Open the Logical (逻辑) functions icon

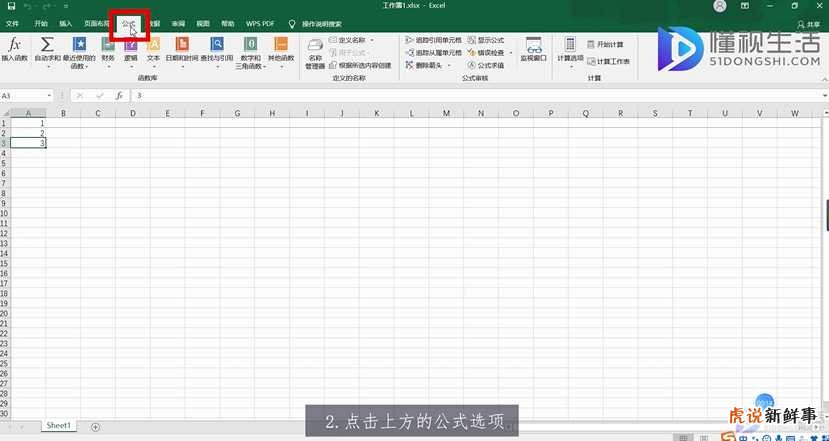[131, 44]
